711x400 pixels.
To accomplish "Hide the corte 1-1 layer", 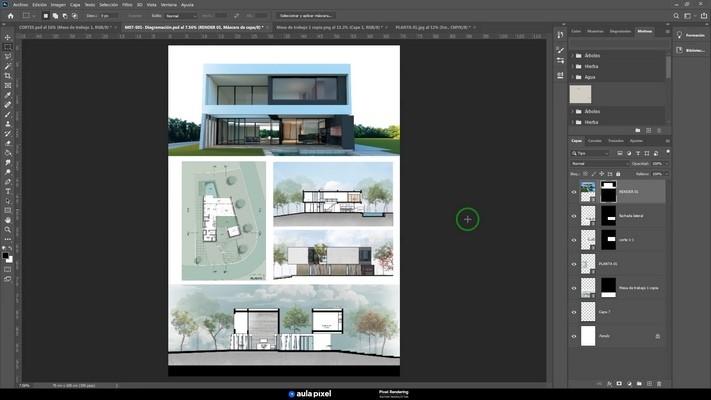I will (574, 240).
